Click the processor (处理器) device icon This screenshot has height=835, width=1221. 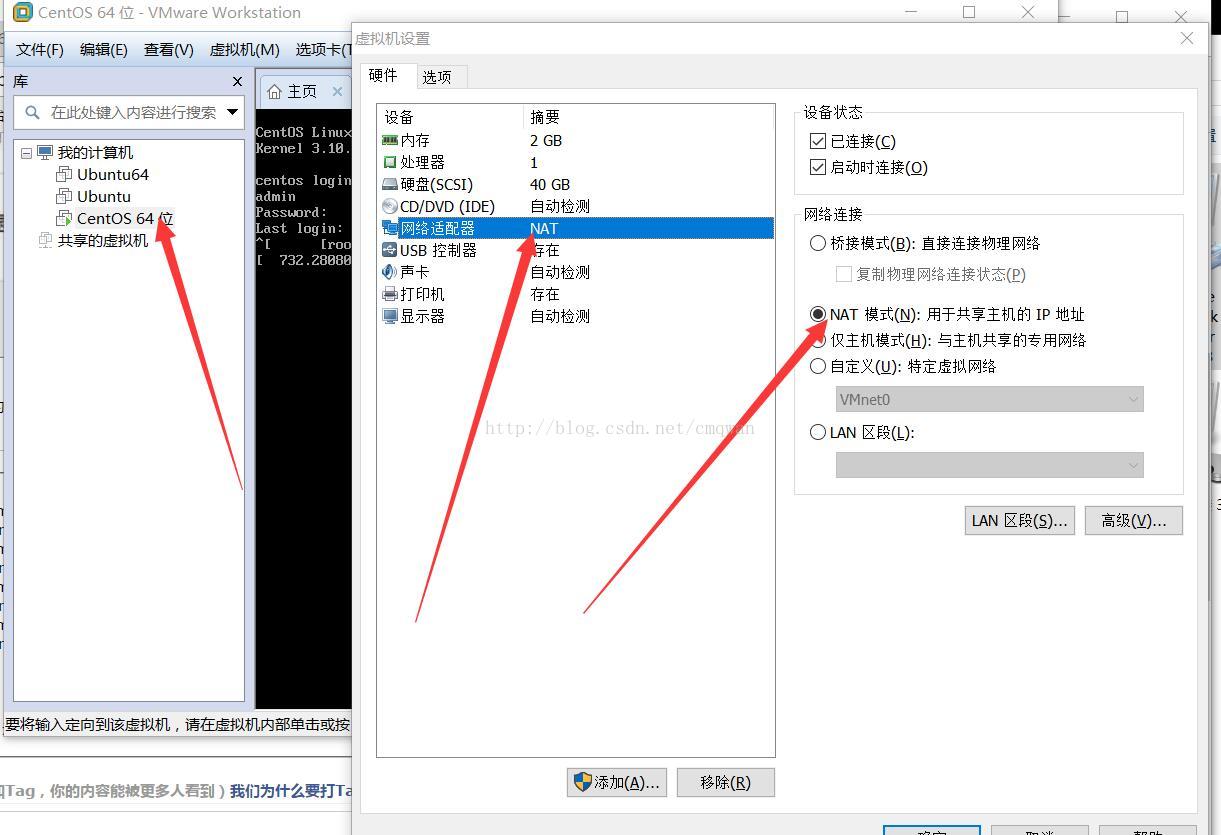tap(390, 163)
